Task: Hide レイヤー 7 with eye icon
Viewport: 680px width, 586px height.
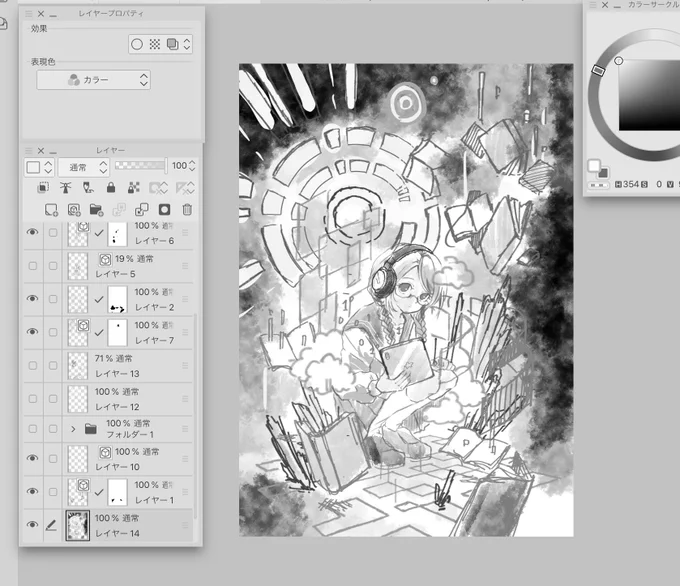Action: coord(33,332)
